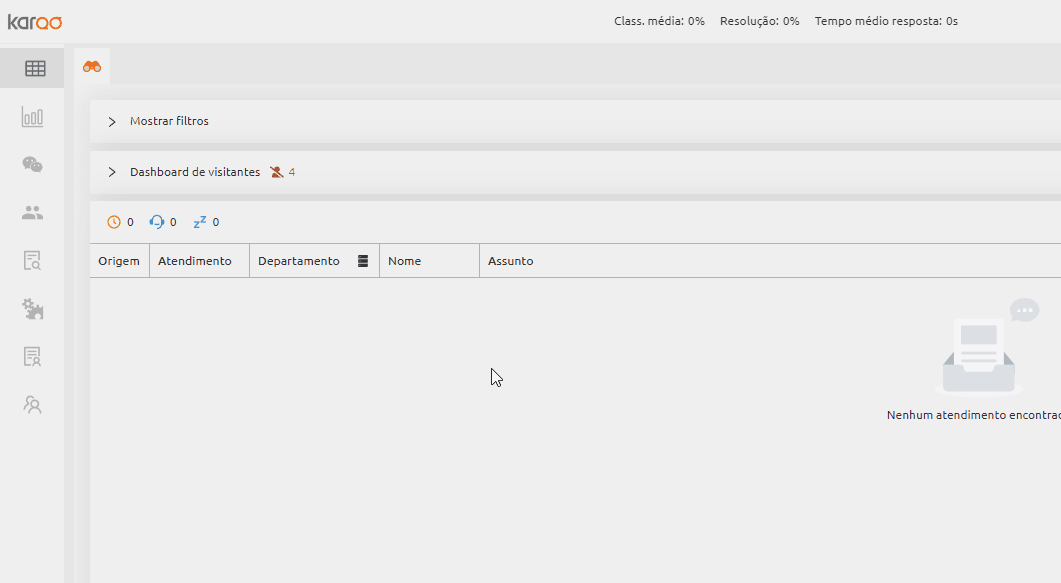1061x583 pixels.
Task: Open the Departamento column filter icon
Action: (x=363, y=261)
